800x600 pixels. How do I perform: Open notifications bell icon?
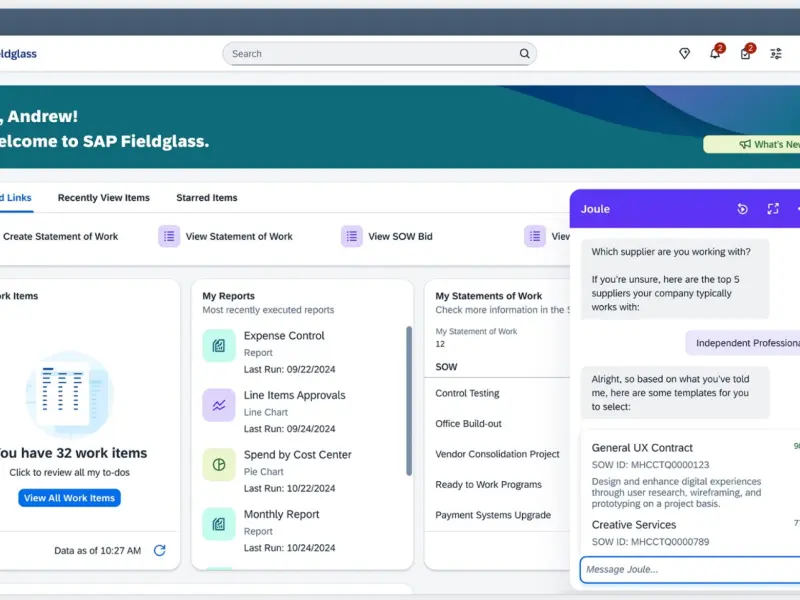(715, 54)
